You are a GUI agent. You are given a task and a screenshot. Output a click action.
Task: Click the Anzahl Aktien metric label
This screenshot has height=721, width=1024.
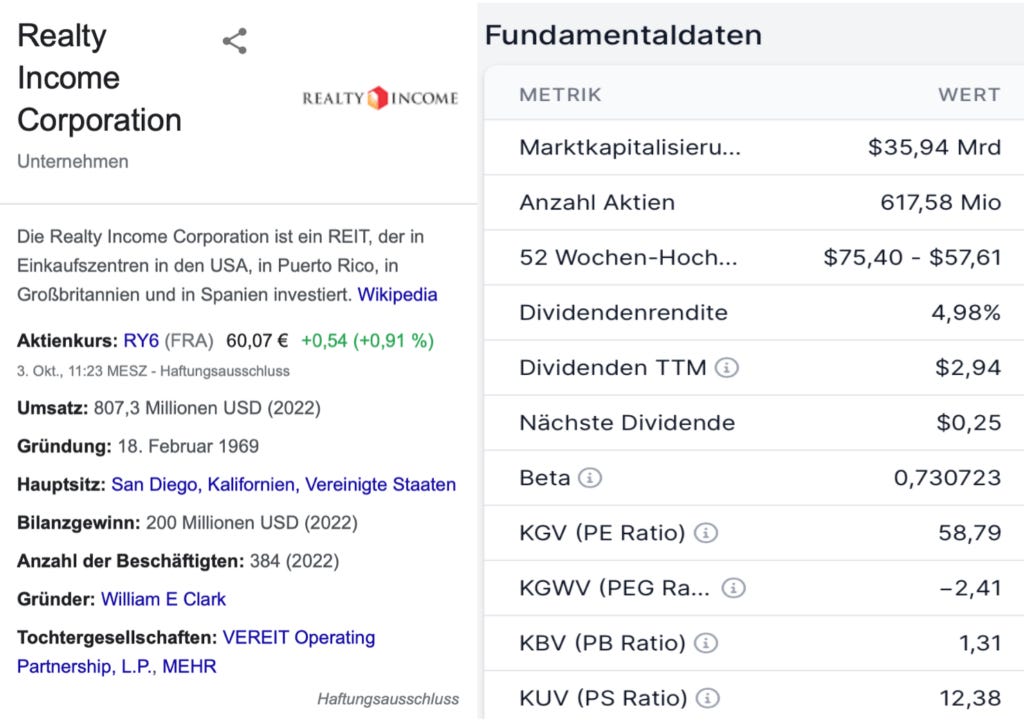pyautogui.click(x=597, y=202)
